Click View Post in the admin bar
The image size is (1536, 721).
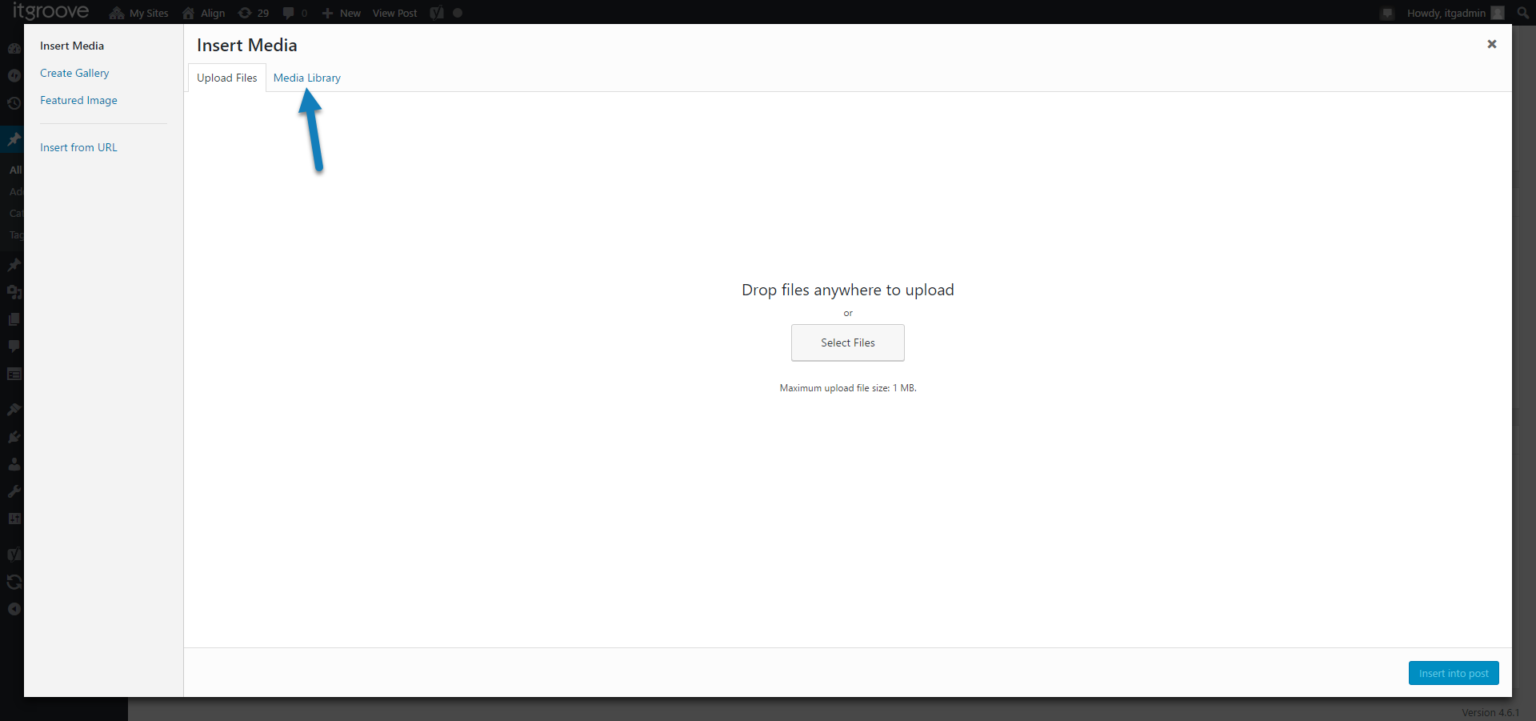pos(394,13)
